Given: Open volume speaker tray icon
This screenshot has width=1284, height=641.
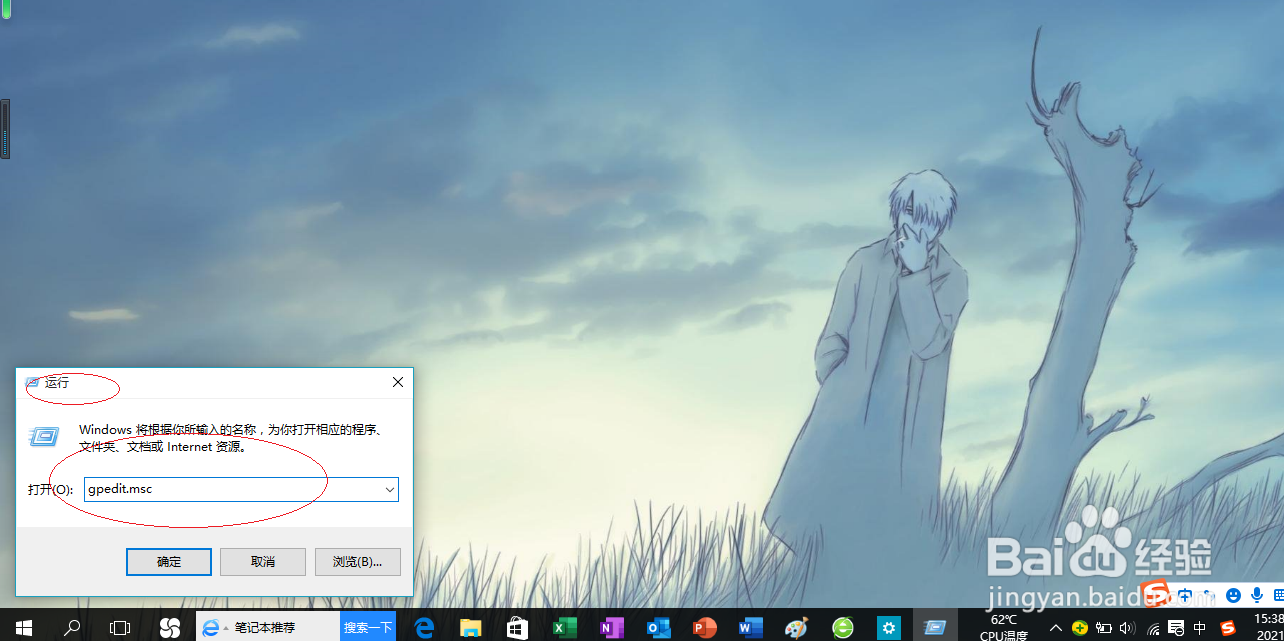Looking at the screenshot, I should 1128,628.
